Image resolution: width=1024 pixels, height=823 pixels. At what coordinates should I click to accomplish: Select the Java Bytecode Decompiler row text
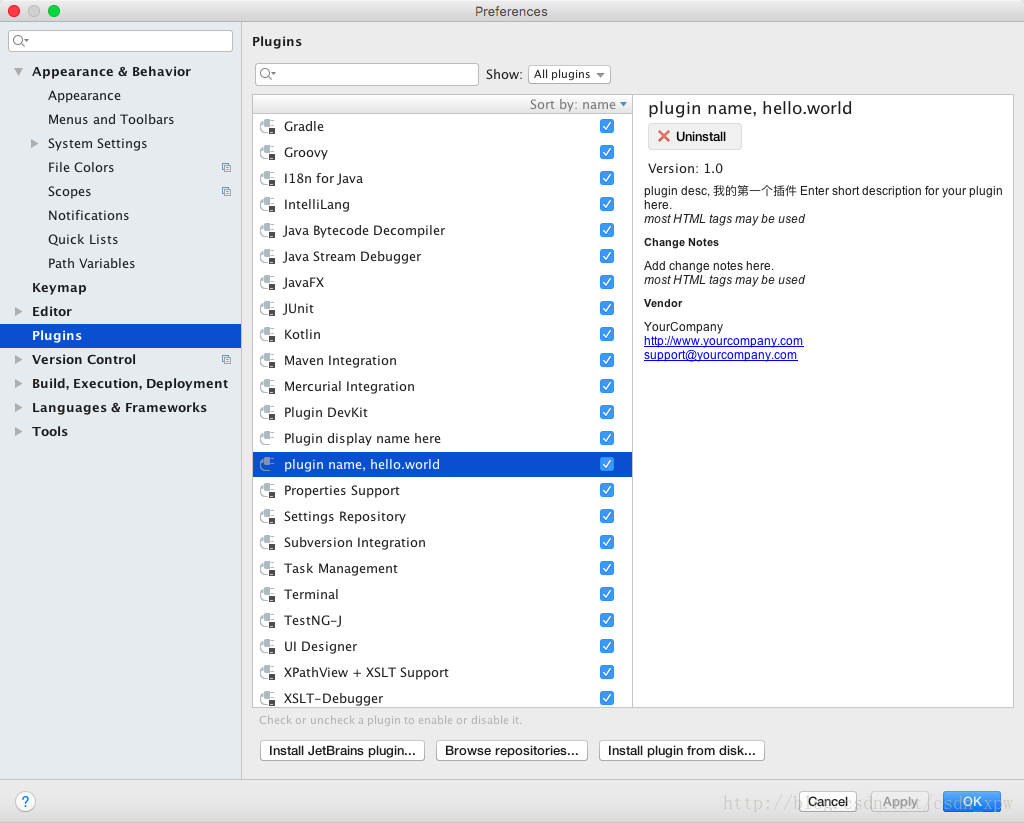364,231
